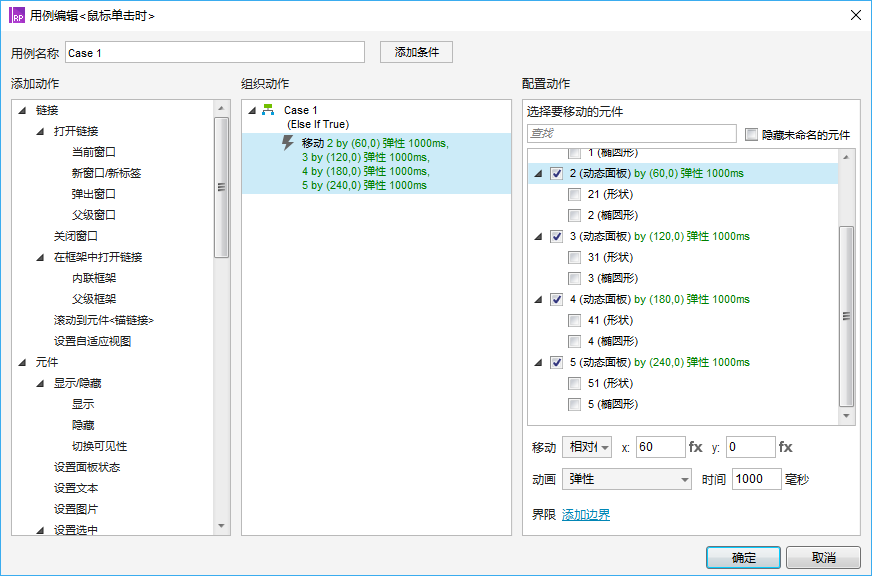Image resolution: width=872 pixels, height=576 pixels.
Task: Confirm with the 确定 button
Action: [743, 558]
